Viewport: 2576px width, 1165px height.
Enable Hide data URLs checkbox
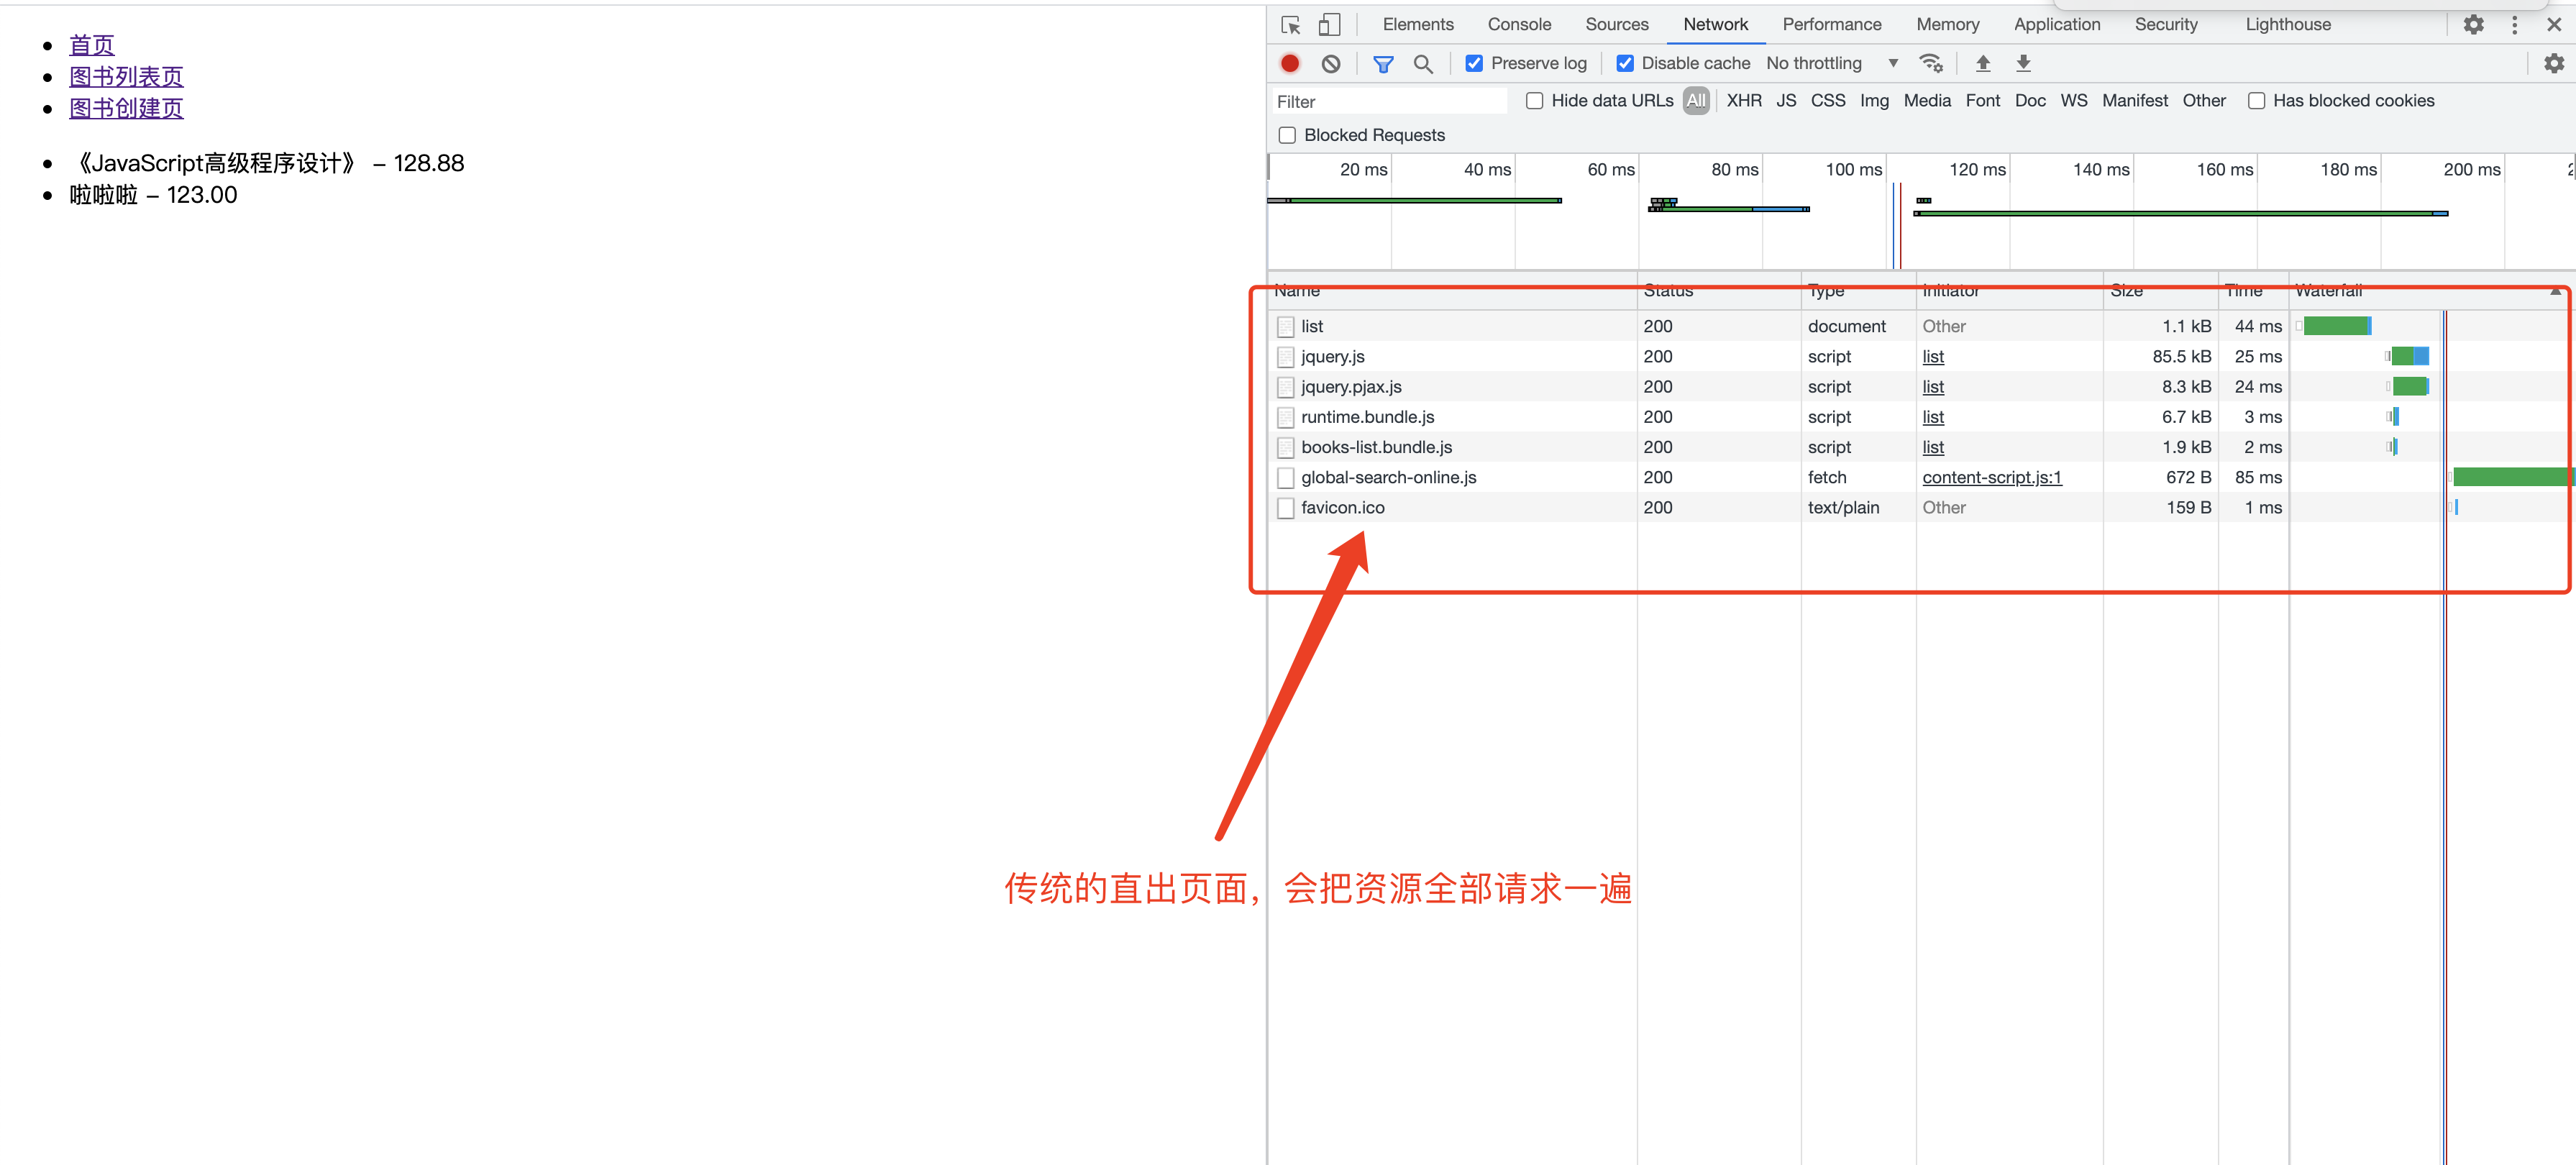(x=1534, y=101)
